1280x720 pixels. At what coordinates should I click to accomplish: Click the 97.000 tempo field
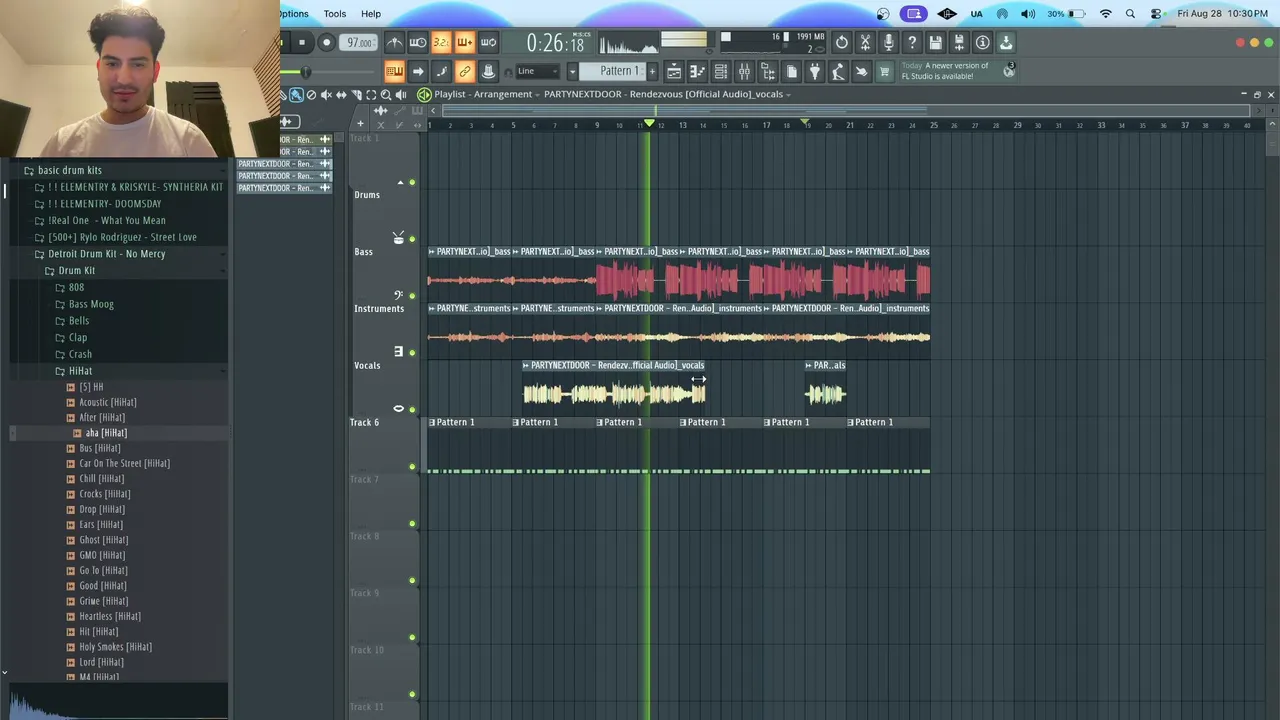pos(358,42)
